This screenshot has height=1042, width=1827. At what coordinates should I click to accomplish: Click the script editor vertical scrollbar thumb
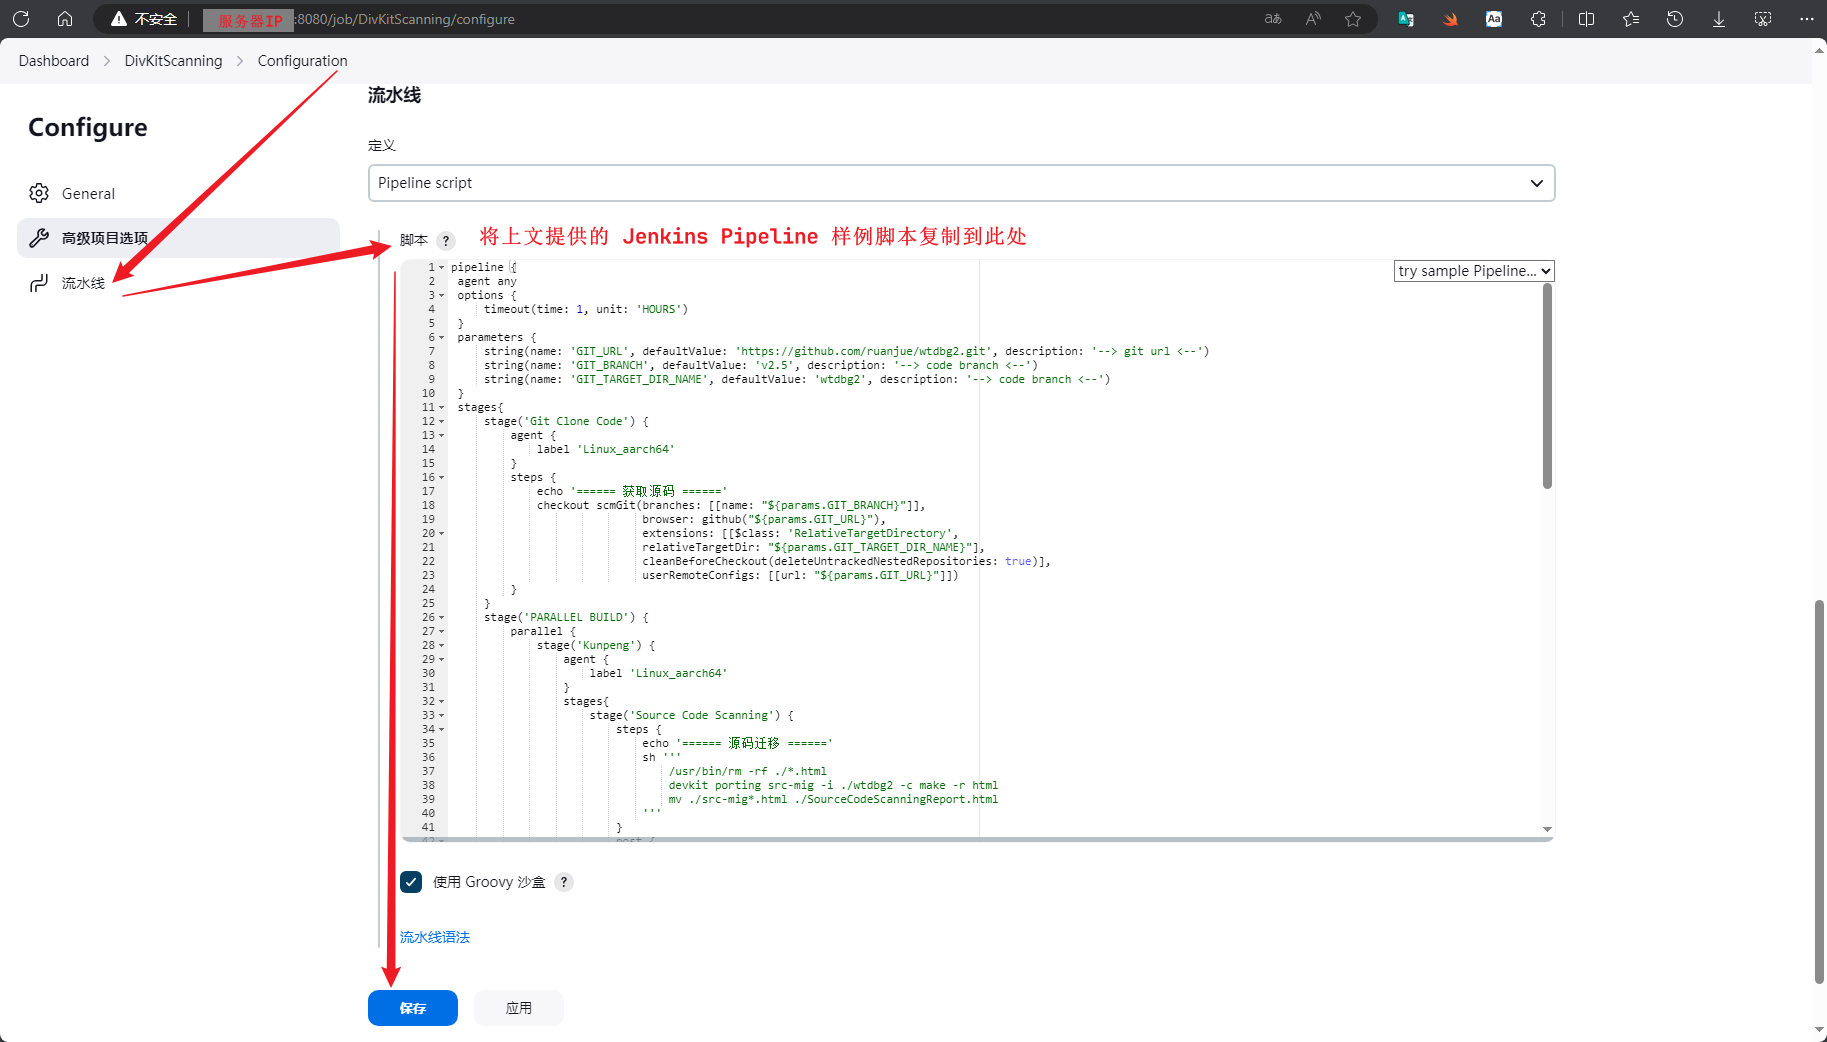coord(1547,386)
